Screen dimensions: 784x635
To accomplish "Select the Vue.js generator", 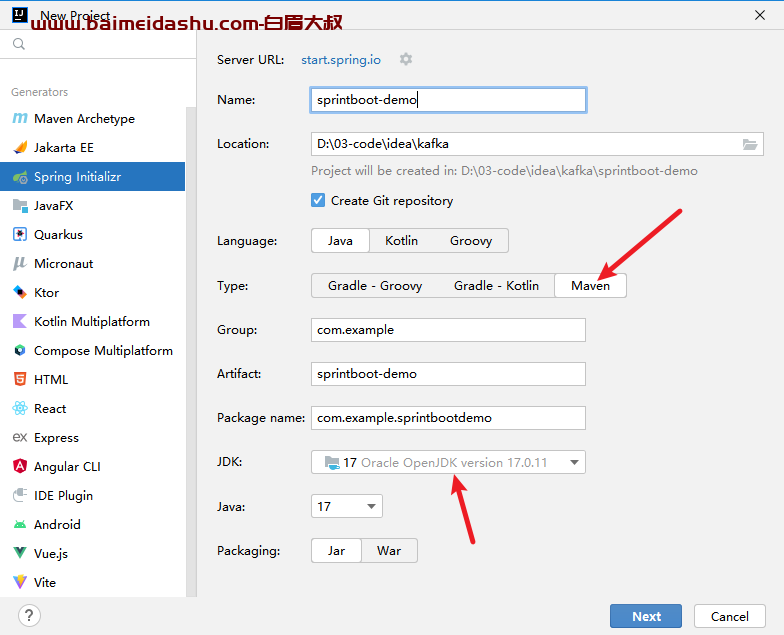I will (x=92, y=554).
